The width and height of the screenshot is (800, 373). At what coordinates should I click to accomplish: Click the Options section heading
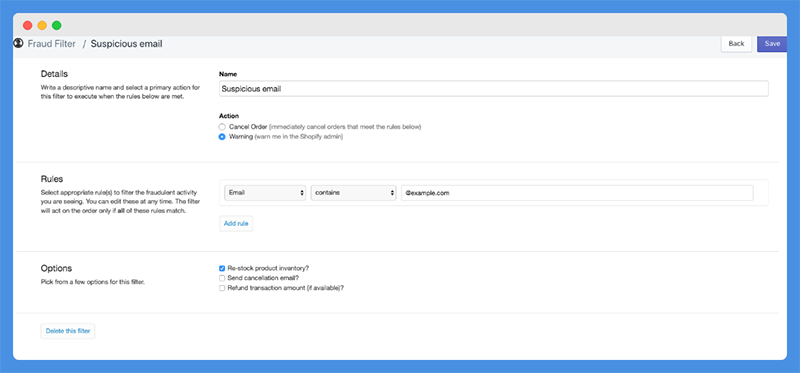pyautogui.click(x=56, y=268)
